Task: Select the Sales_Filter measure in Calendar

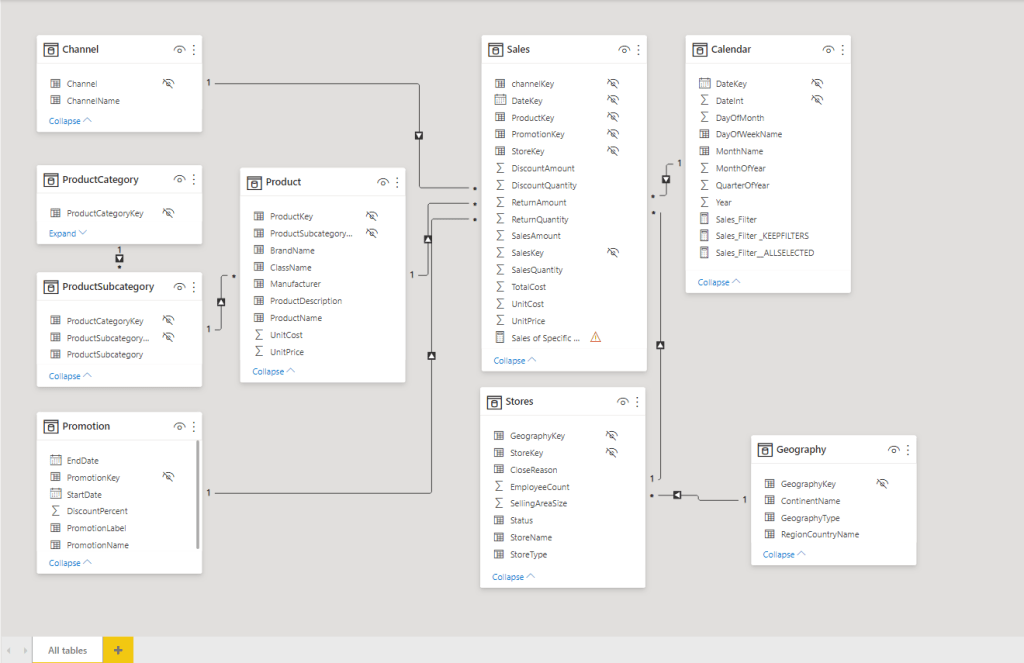Action: pyautogui.click(x=736, y=219)
